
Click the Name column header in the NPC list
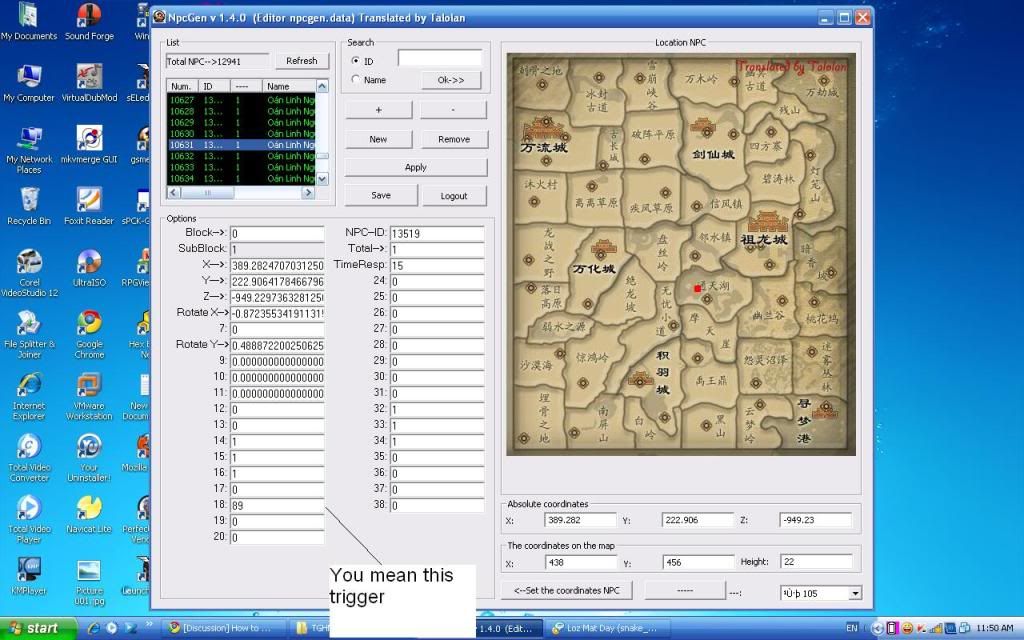288,86
